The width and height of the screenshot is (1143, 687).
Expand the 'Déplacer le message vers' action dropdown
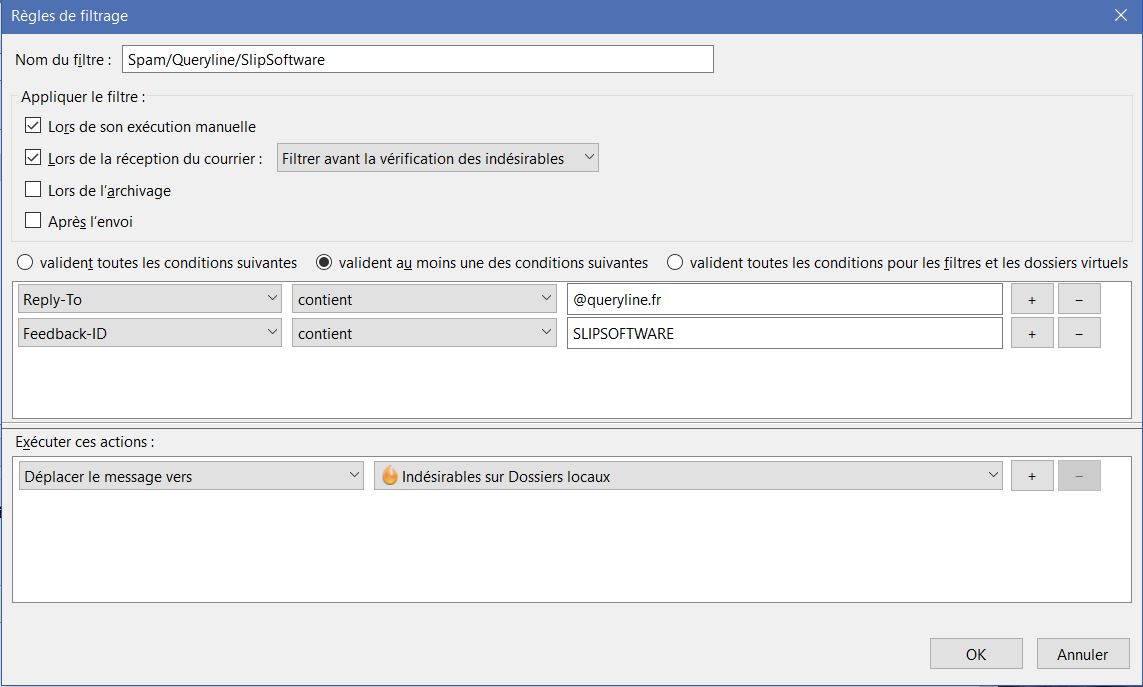click(x=190, y=476)
